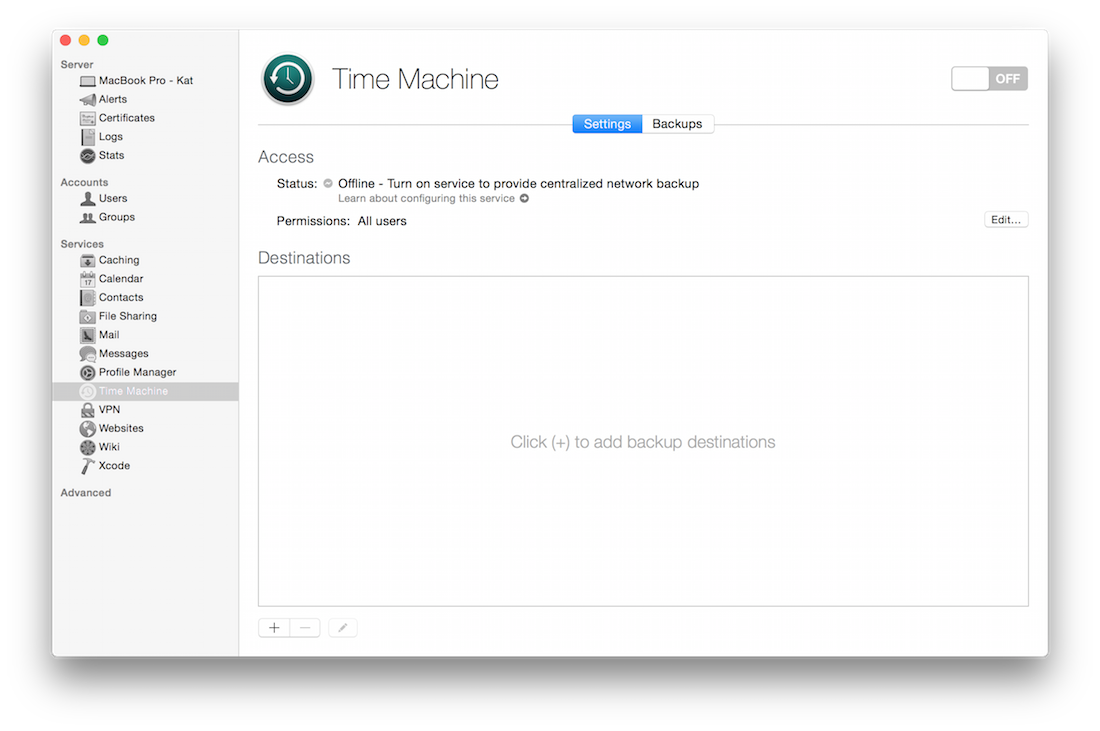Open Groups account icon
The image size is (1100, 731).
pyautogui.click(x=88, y=217)
